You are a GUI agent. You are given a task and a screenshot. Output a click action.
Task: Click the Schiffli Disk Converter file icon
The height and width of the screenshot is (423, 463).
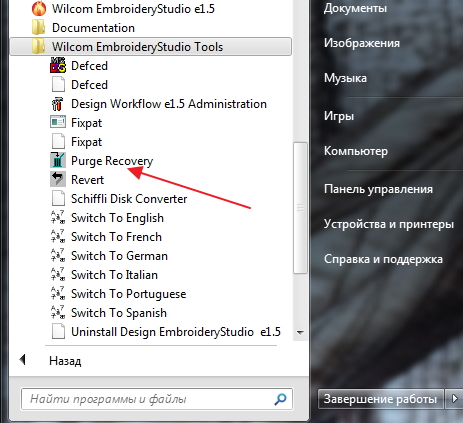click(x=58, y=199)
